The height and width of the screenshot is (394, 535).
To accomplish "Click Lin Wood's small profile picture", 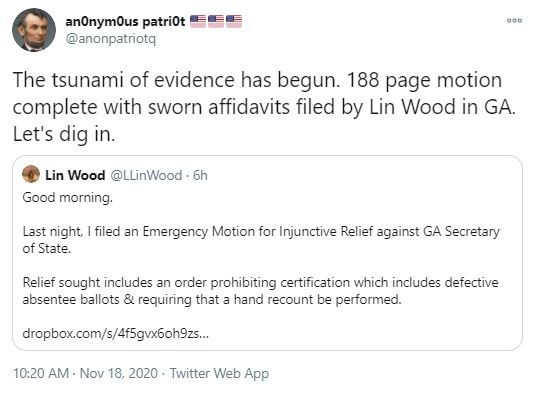I will point(31,174).
